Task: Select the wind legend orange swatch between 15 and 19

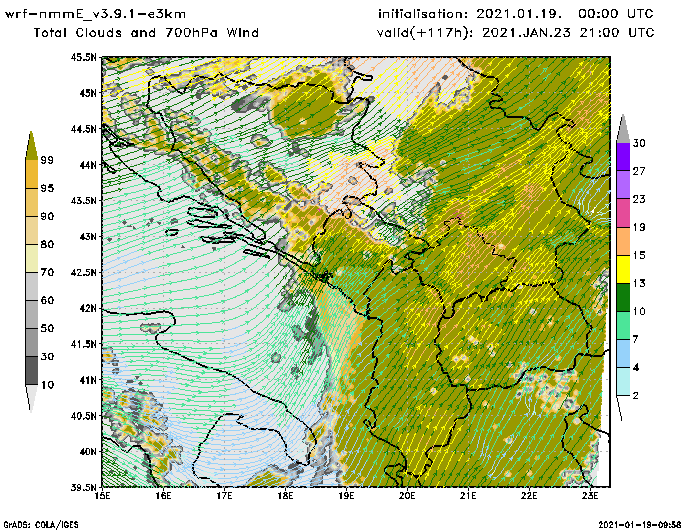Action: tap(623, 241)
